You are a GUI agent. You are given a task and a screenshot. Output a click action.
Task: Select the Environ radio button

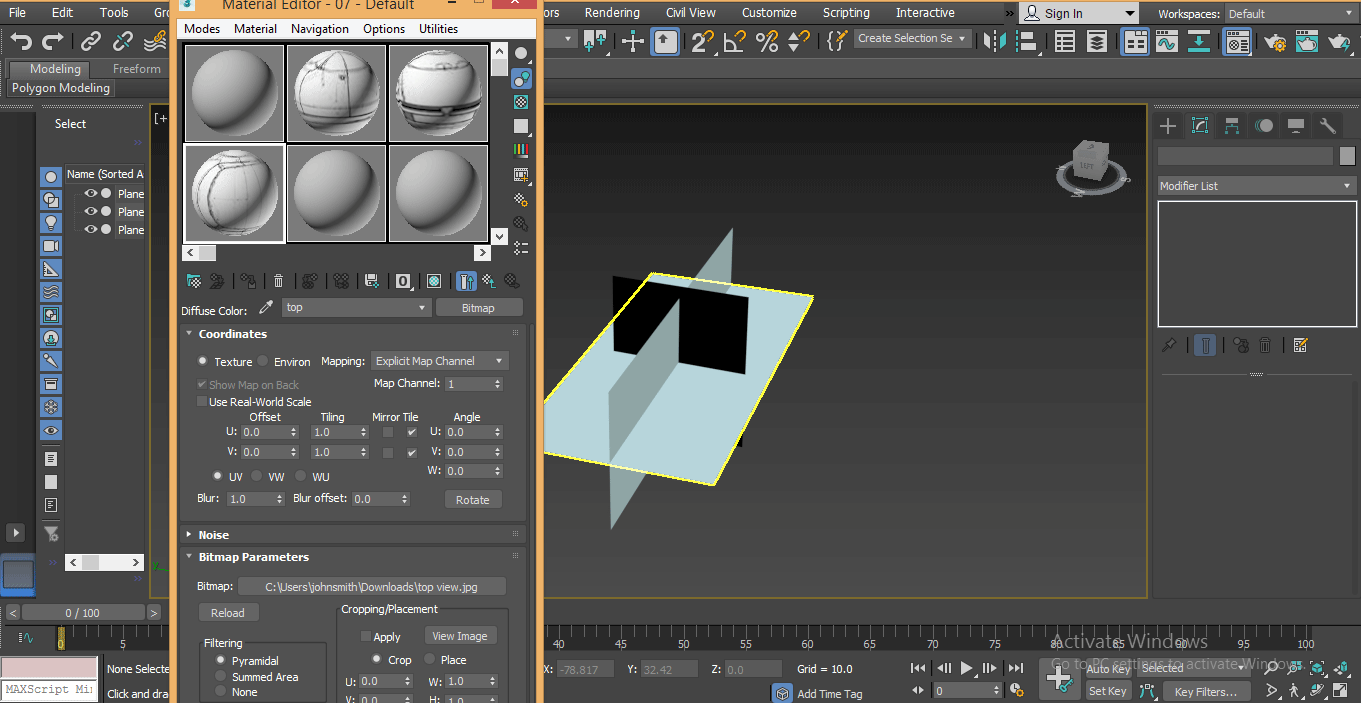tap(263, 361)
